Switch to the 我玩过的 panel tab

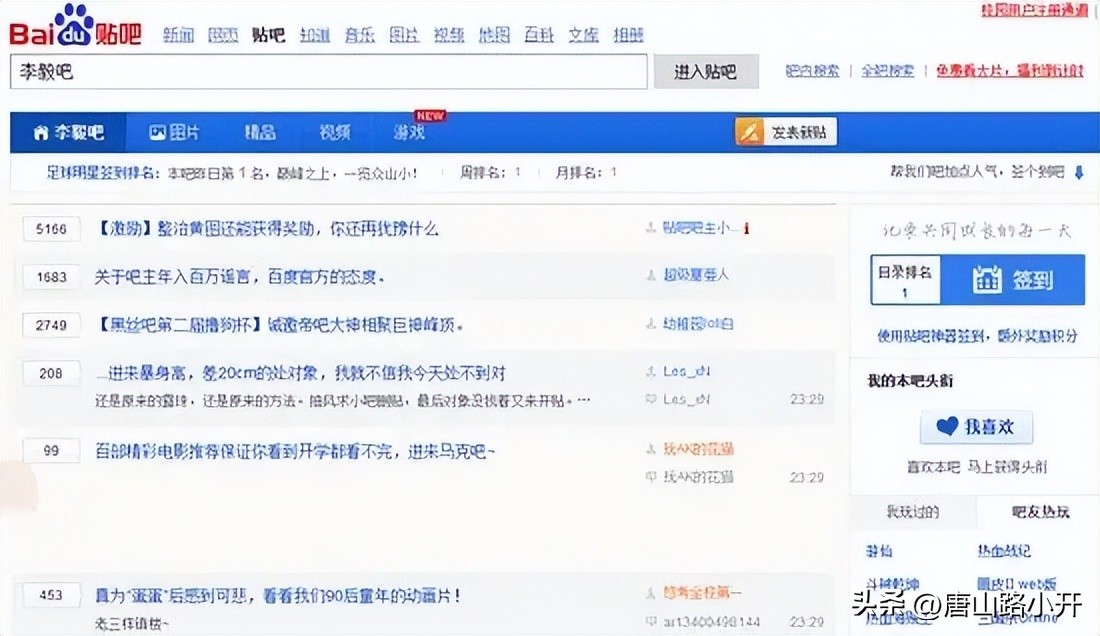tap(913, 511)
